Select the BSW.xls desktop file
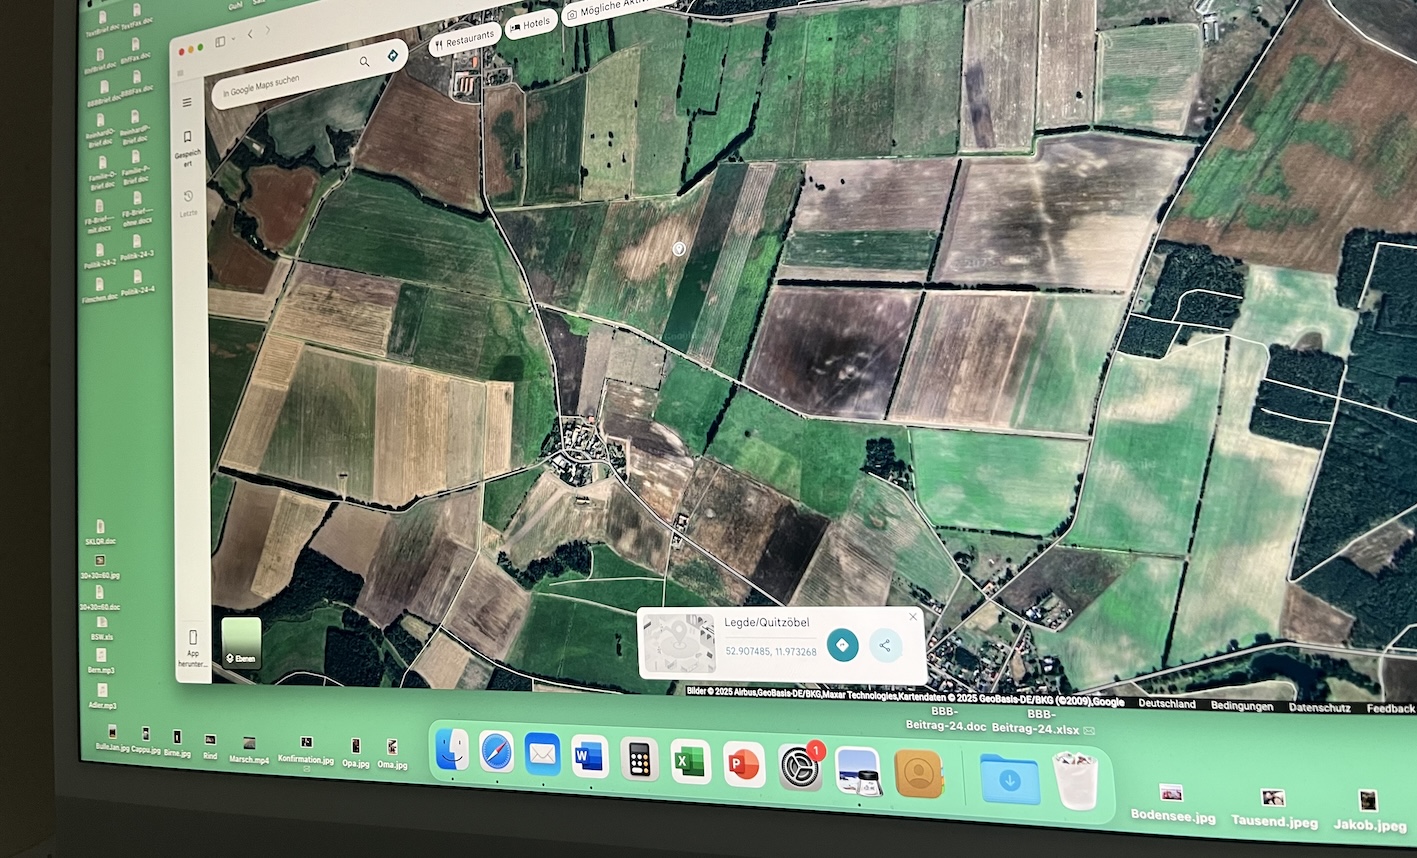Screen dimensions: 1417x858 (102, 628)
